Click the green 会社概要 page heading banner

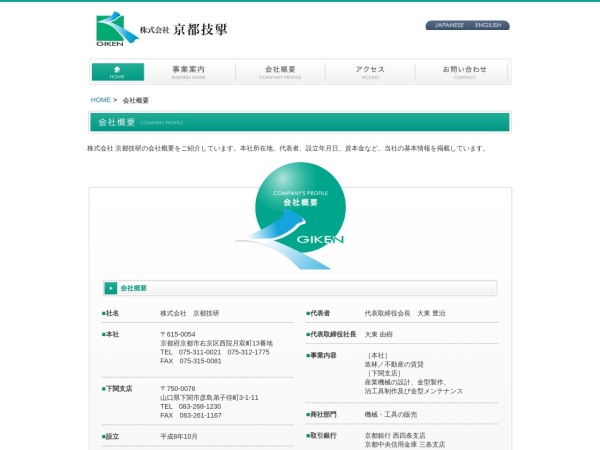point(300,122)
